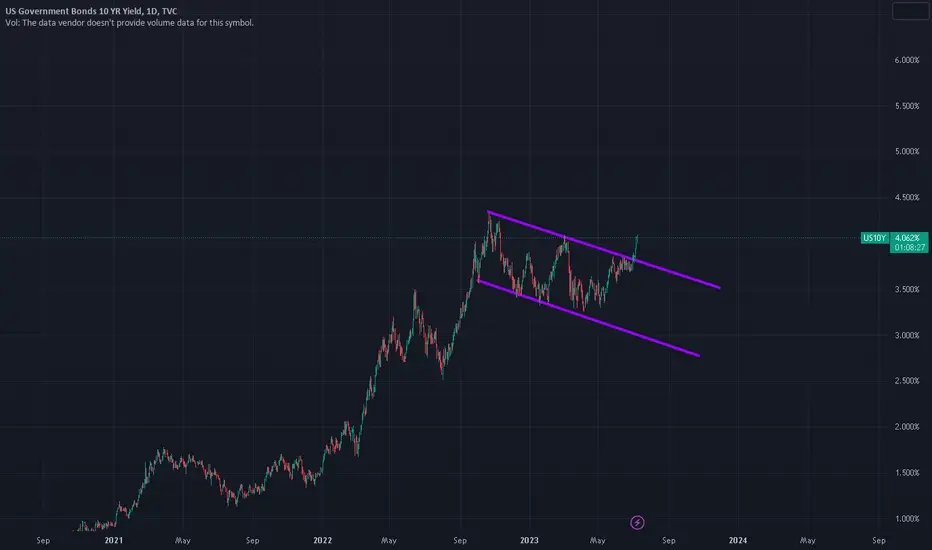Click the 2021 time axis label
The image size is (932, 550).
[x=114, y=540]
